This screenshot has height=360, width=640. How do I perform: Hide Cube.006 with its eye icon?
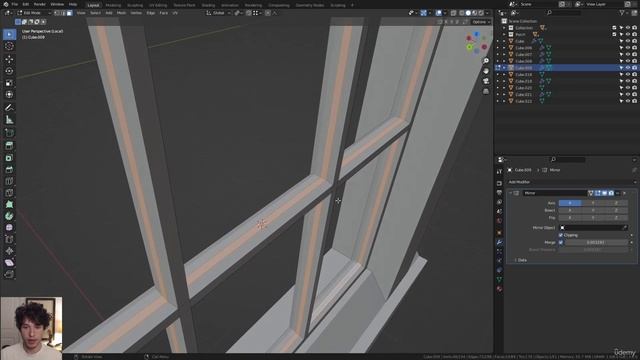[628, 48]
